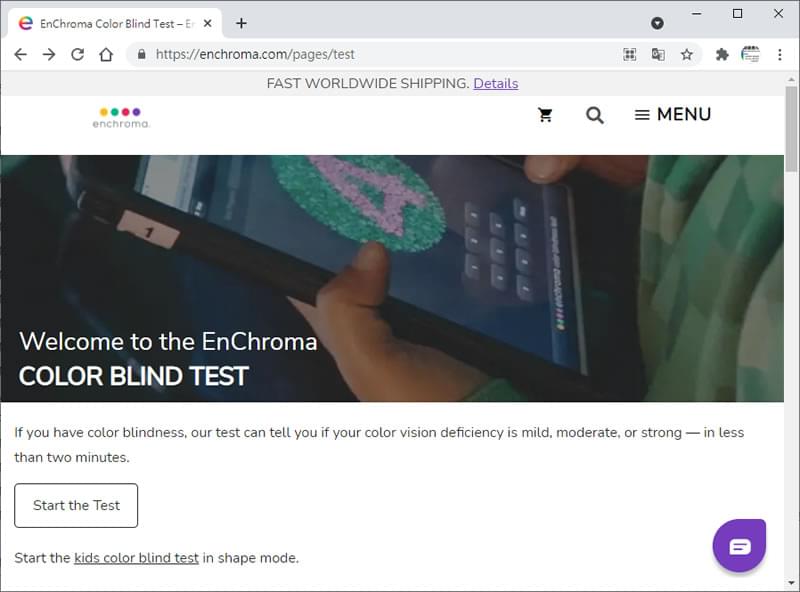The image size is (800, 592).
Task: Open the shopping cart icon
Action: pos(545,115)
